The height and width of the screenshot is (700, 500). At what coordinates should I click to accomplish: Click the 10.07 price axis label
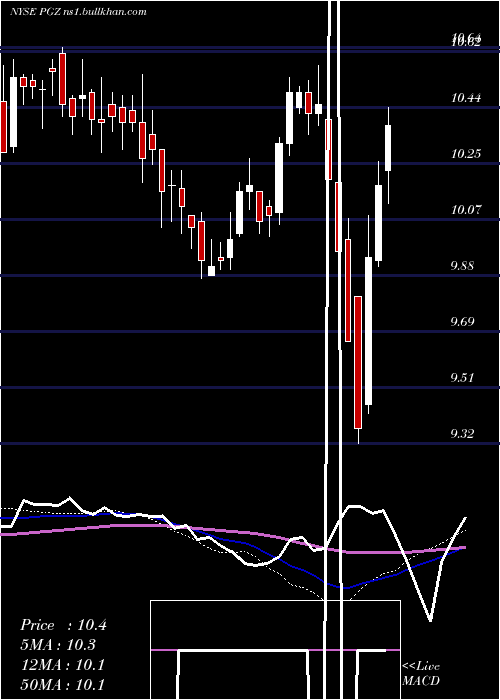(466, 210)
